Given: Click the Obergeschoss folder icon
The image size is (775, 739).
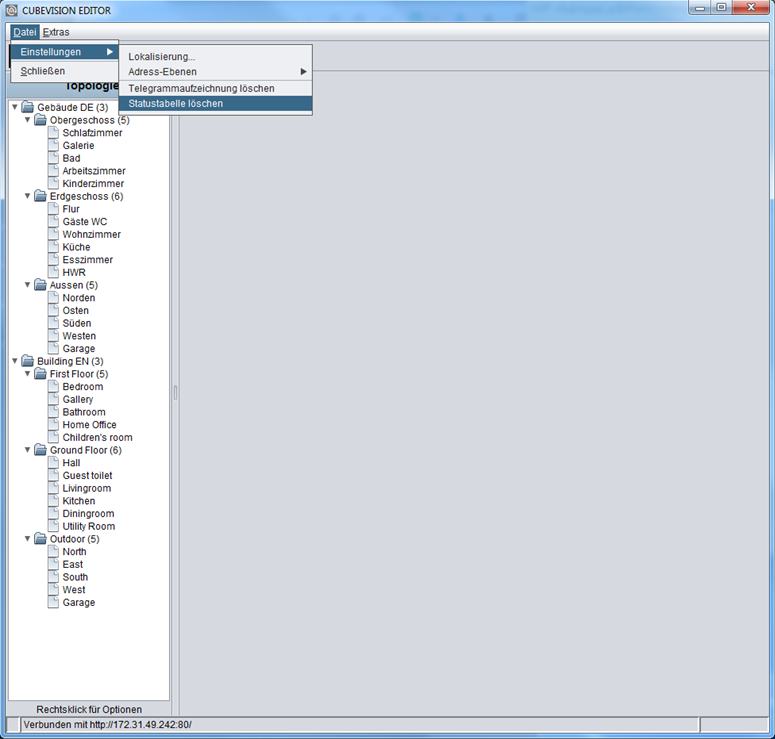Looking at the screenshot, I should tap(40, 120).
